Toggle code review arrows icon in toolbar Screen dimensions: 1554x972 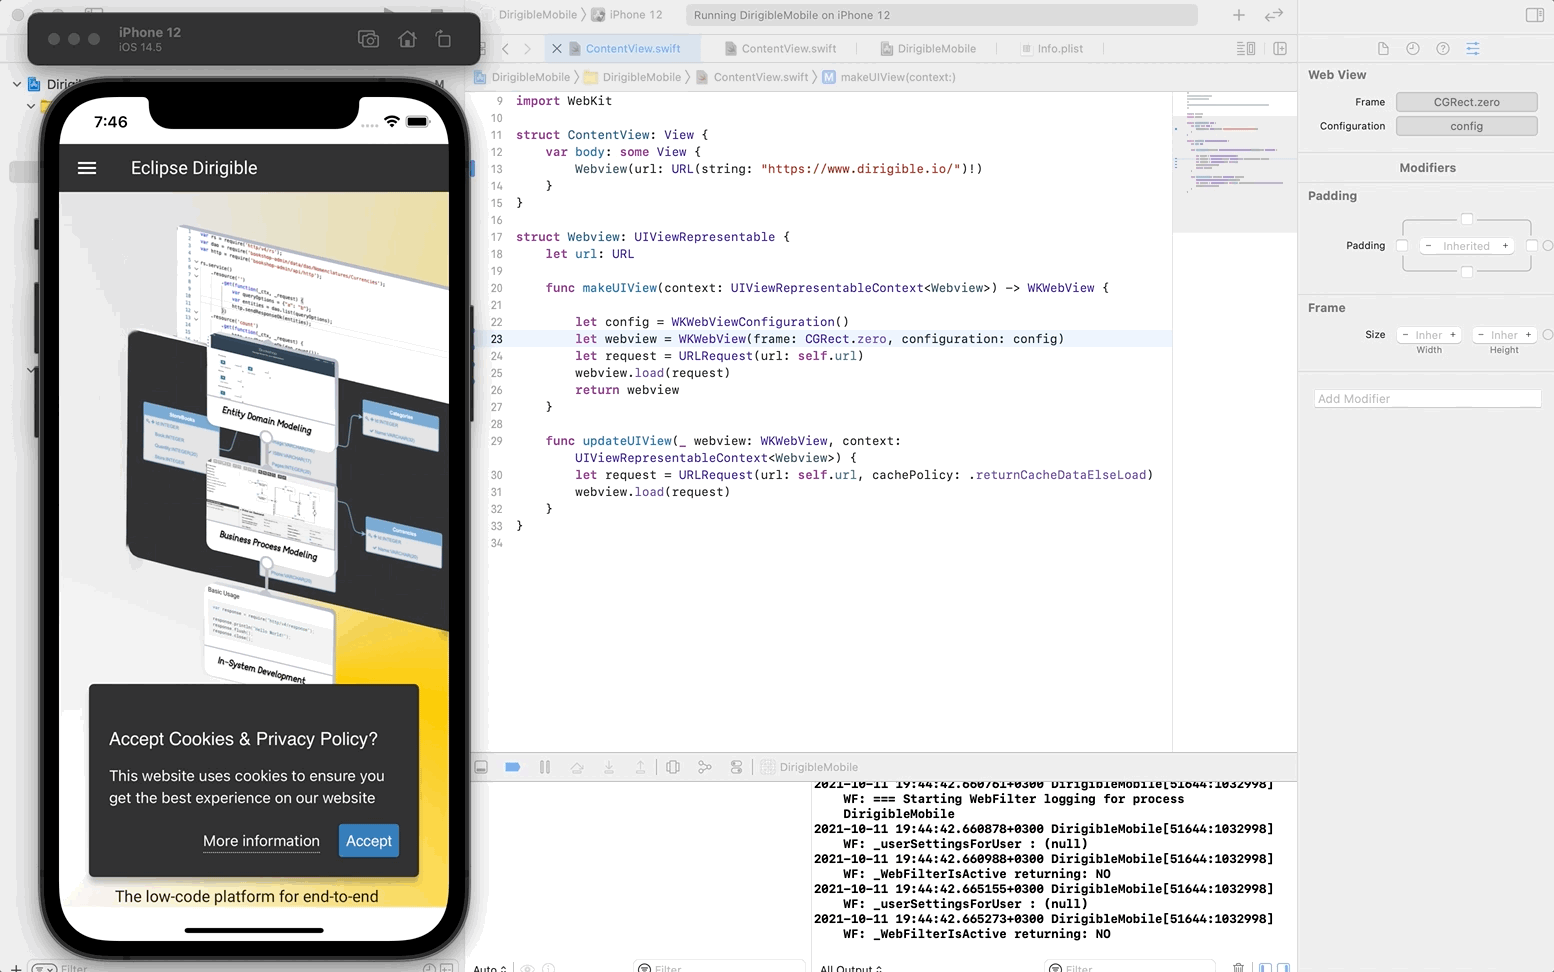click(1274, 15)
